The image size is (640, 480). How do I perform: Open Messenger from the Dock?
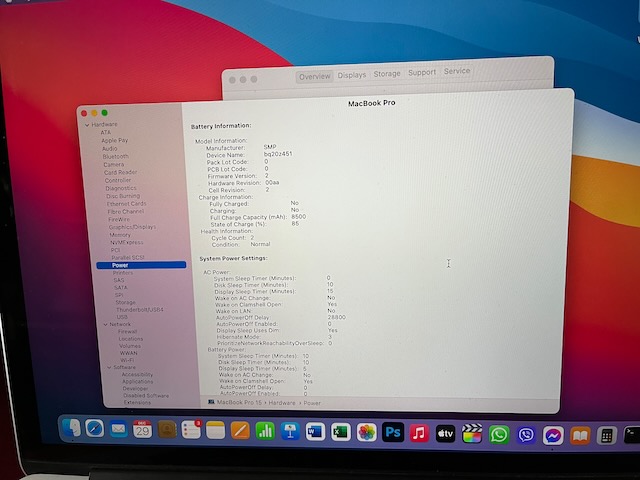553,436
